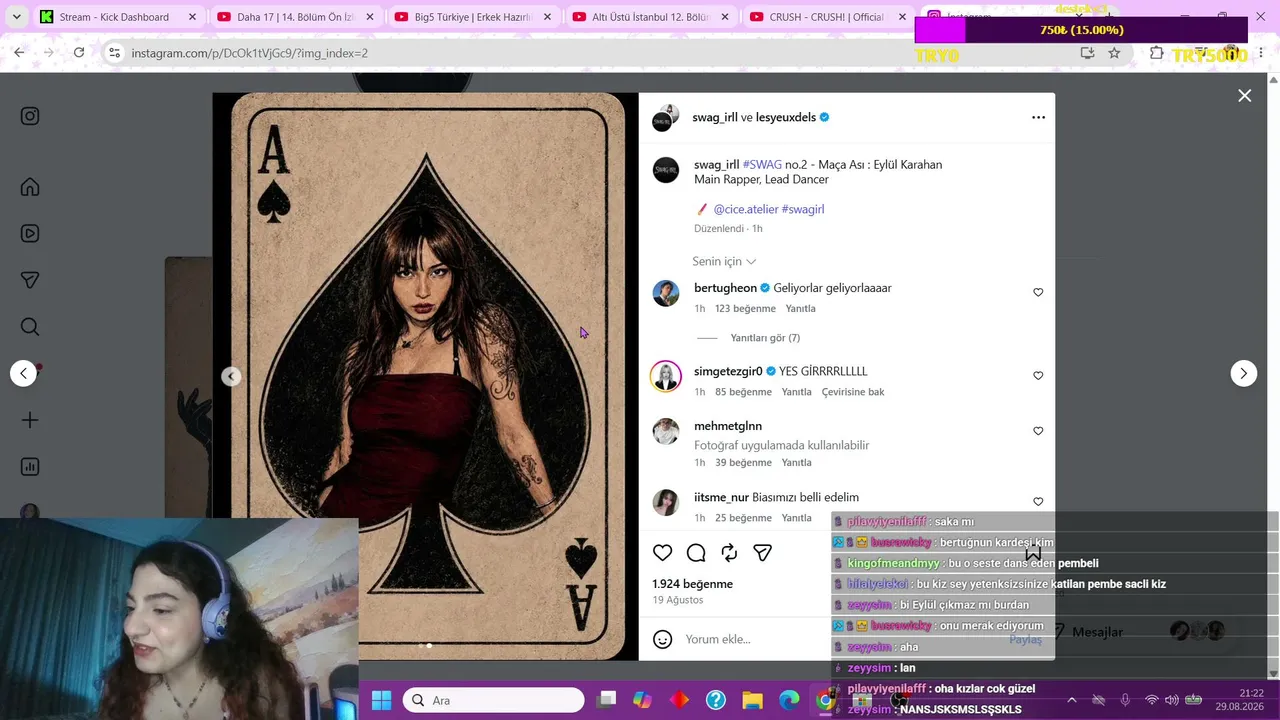Reply to mehmetglnn's comment via 'Yanıtla'
The width and height of the screenshot is (1280, 720).
[796, 463]
